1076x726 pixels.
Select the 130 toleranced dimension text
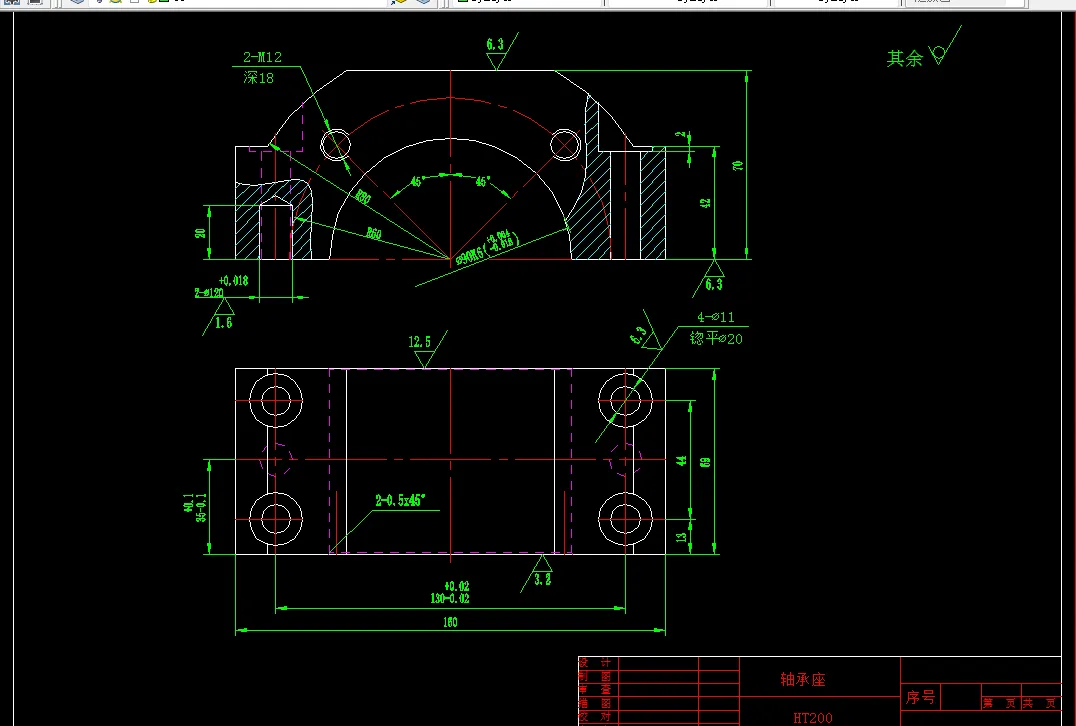(x=450, y=592)
